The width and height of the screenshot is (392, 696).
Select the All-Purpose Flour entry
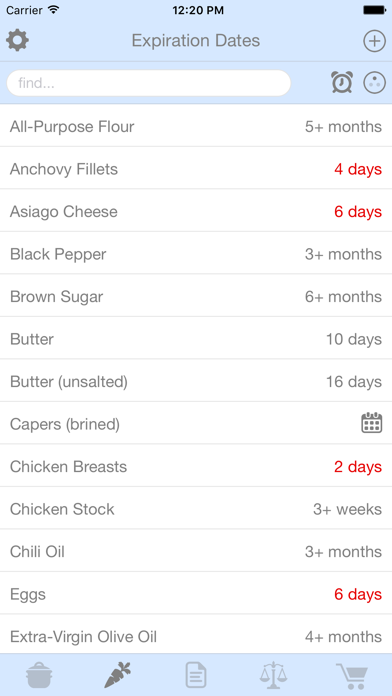click(196, 127)
